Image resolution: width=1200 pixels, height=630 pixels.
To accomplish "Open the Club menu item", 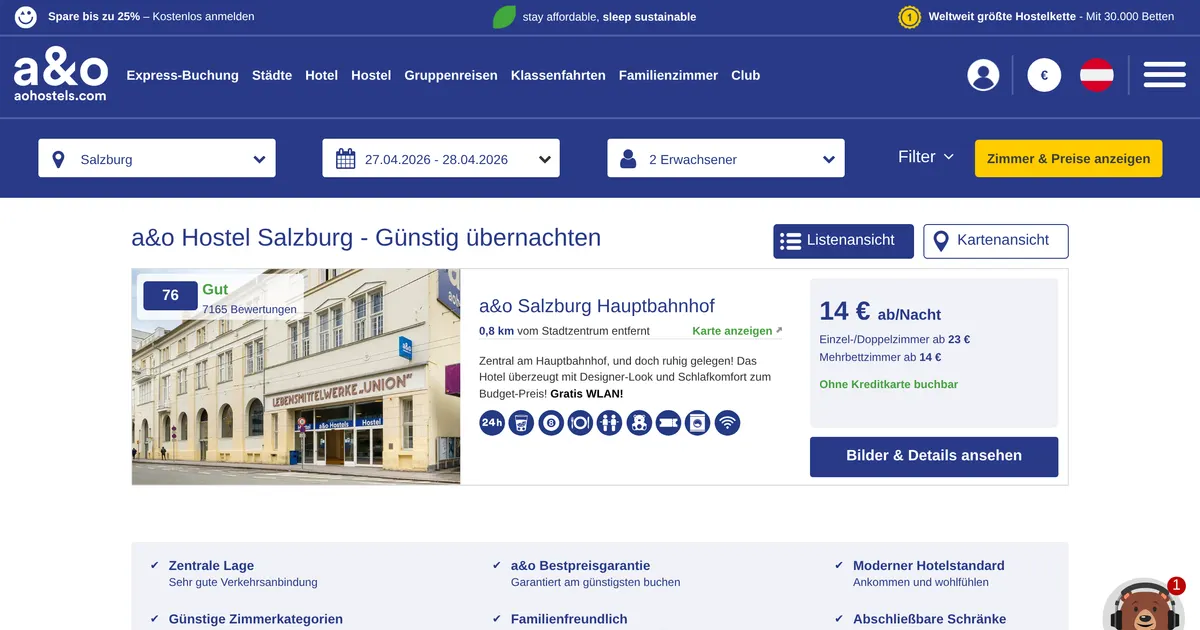I will click(746, 75).
